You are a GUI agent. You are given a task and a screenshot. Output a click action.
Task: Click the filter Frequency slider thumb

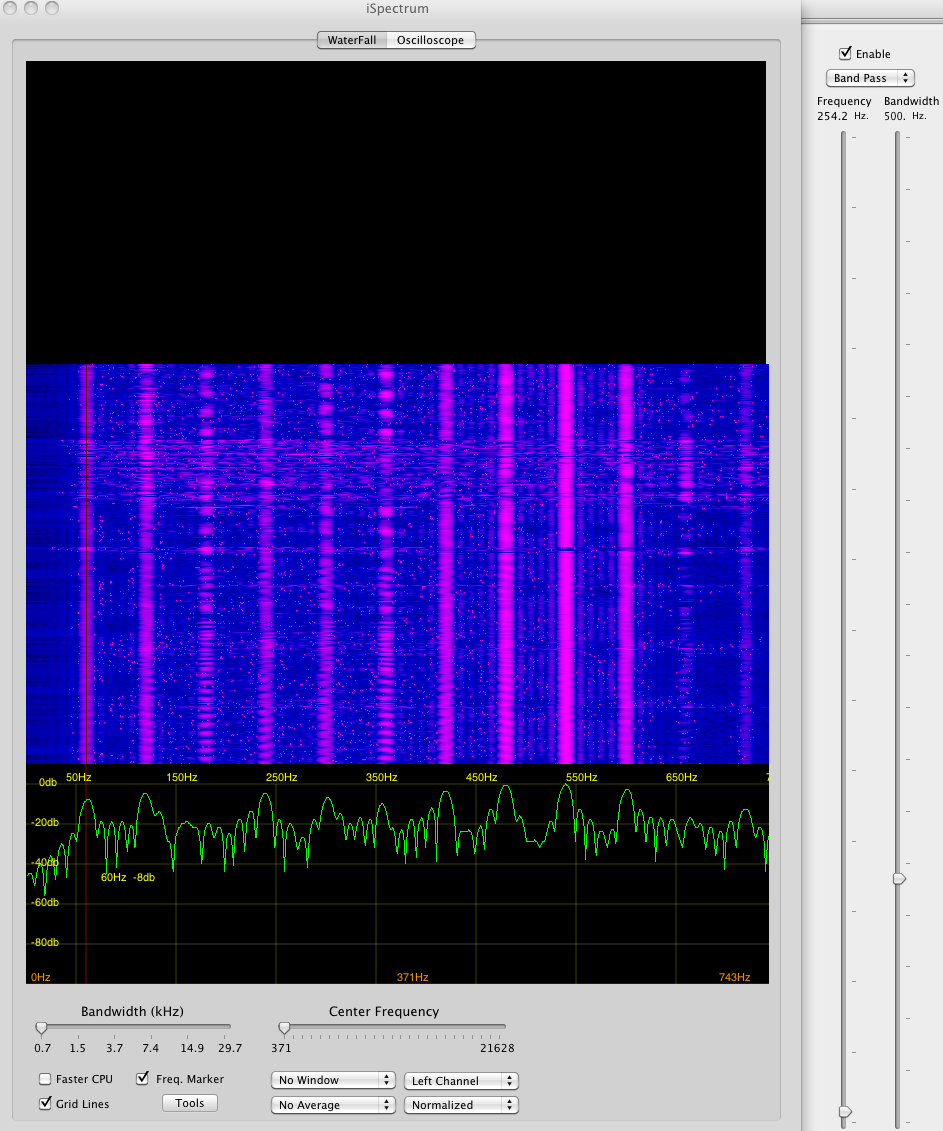click(845, 1112)
